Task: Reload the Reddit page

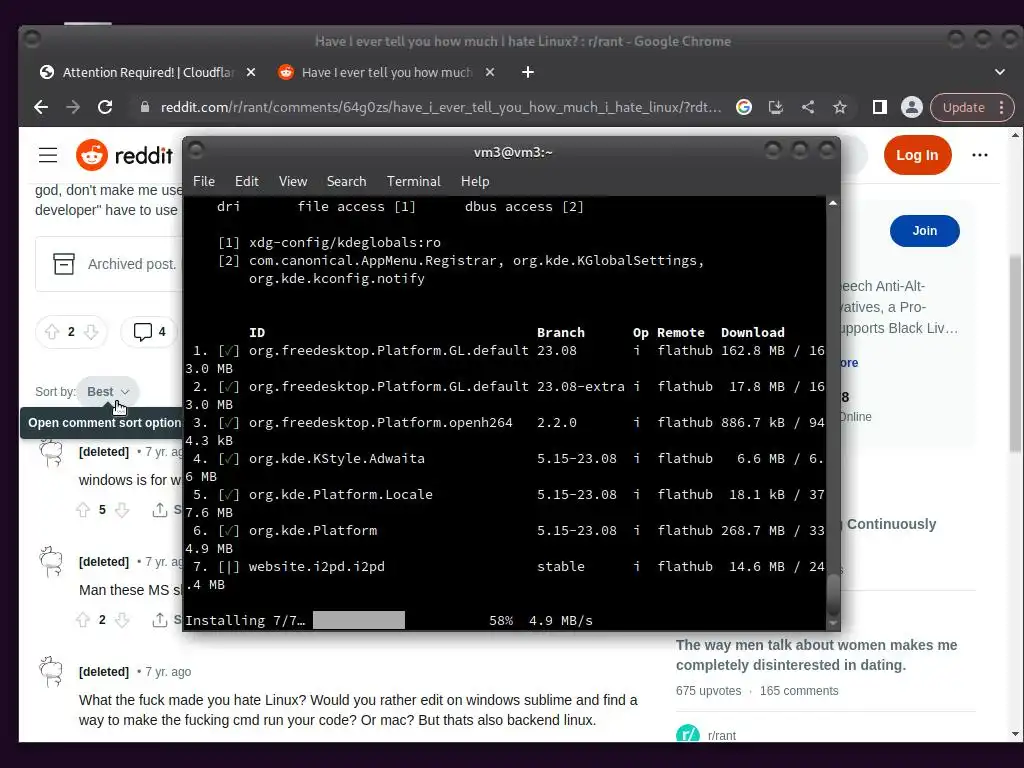Action: click(105, 107)
